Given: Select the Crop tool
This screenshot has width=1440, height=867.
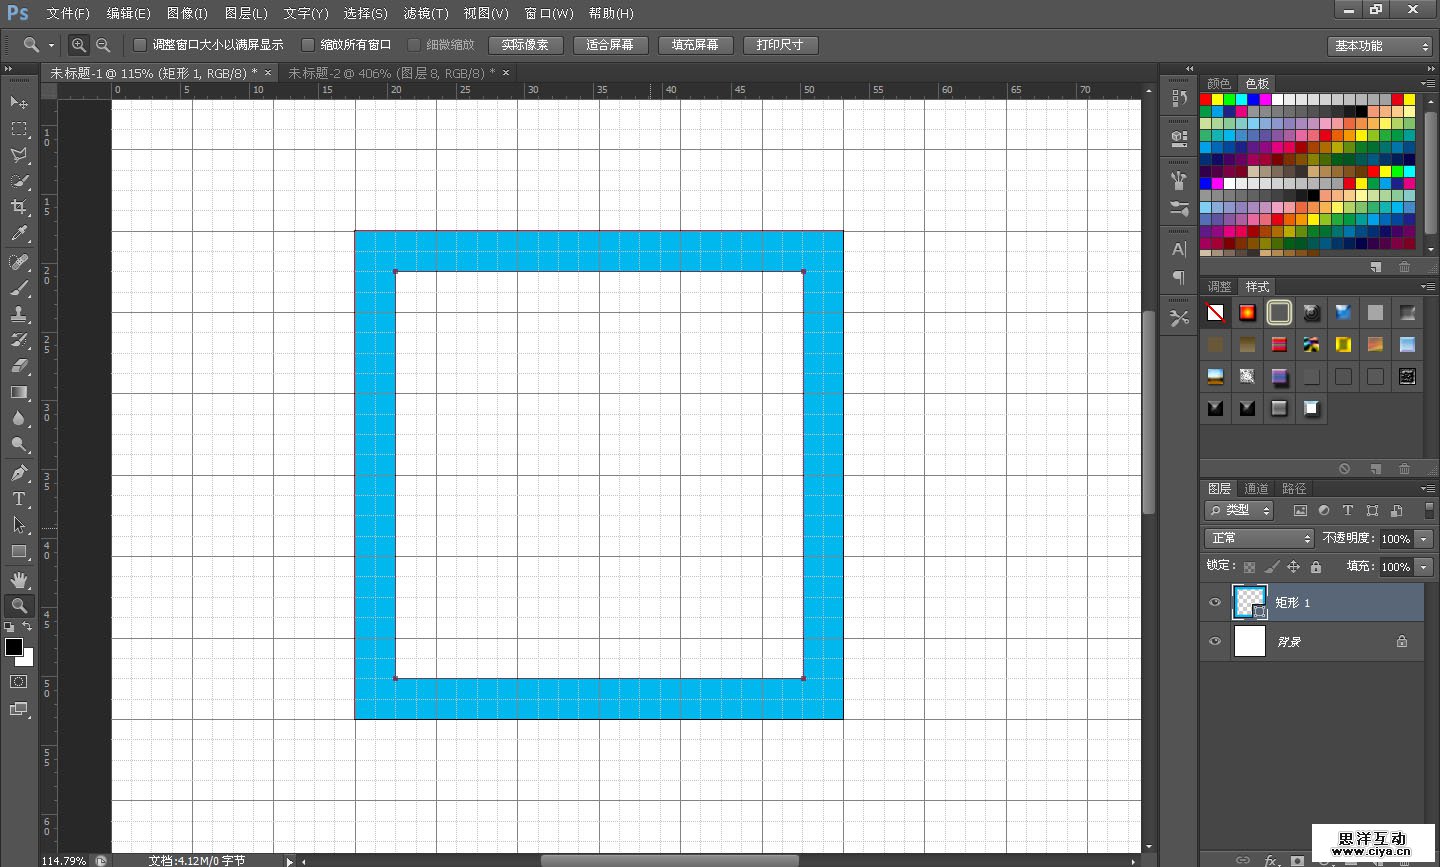Looking at the screenshot, I should (18, 207).
